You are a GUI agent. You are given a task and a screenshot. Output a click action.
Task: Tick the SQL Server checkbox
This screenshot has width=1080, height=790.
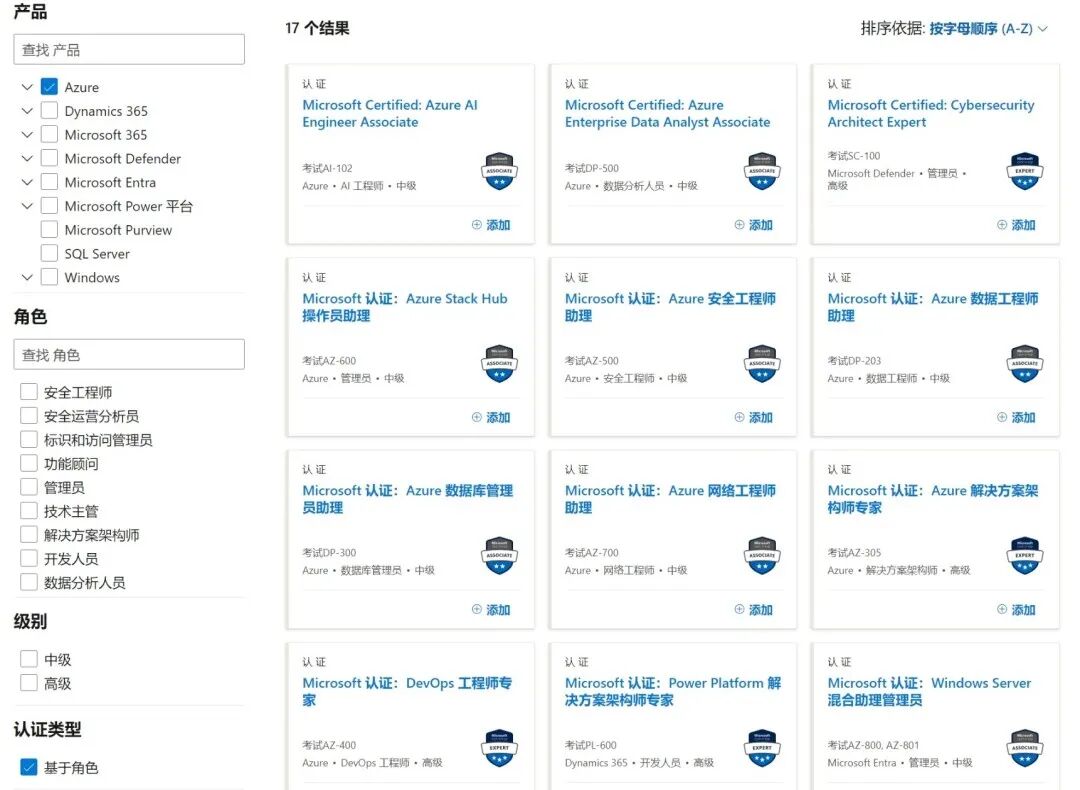pos(49,253)
